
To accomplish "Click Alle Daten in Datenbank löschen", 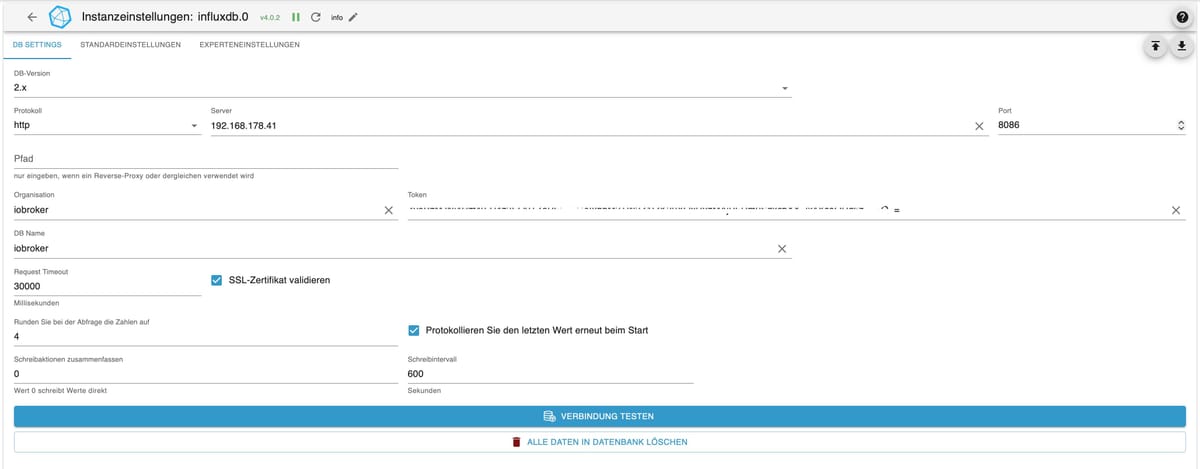I will click(x=600, y=441).
